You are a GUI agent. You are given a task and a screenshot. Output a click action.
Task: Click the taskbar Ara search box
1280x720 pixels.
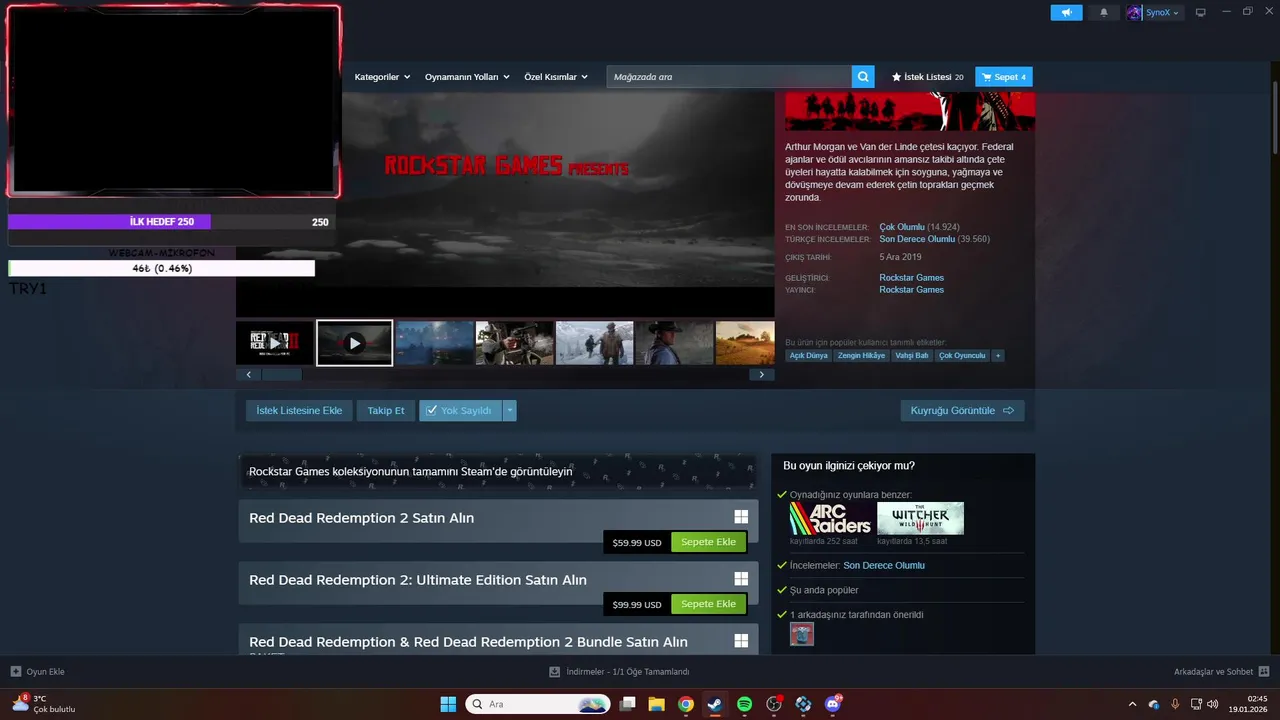coord(538,704)
